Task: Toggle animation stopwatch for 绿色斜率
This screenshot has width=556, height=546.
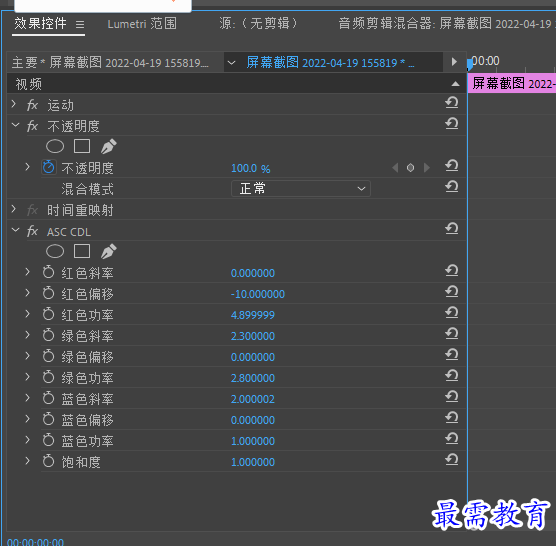Action: click(48, 335)
